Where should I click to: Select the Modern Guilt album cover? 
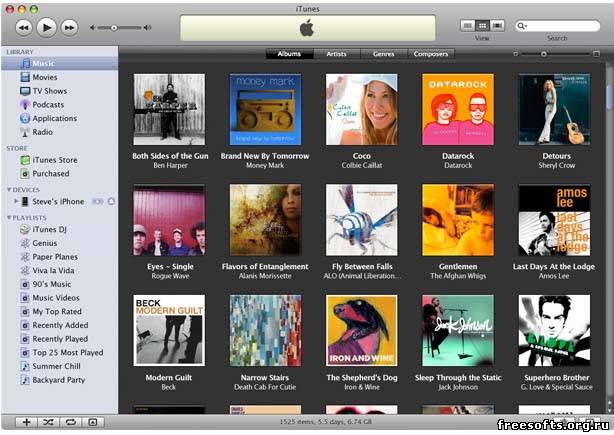[169, 330]
